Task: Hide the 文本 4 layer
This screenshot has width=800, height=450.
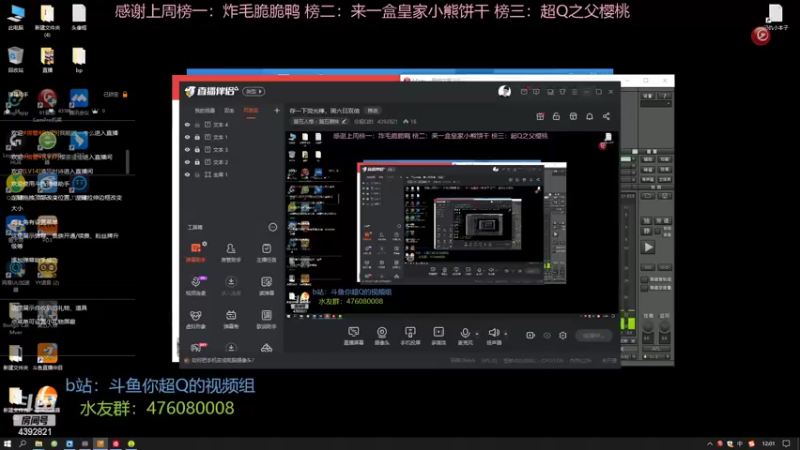Action: pyautogui.click(x=187, y=124)
